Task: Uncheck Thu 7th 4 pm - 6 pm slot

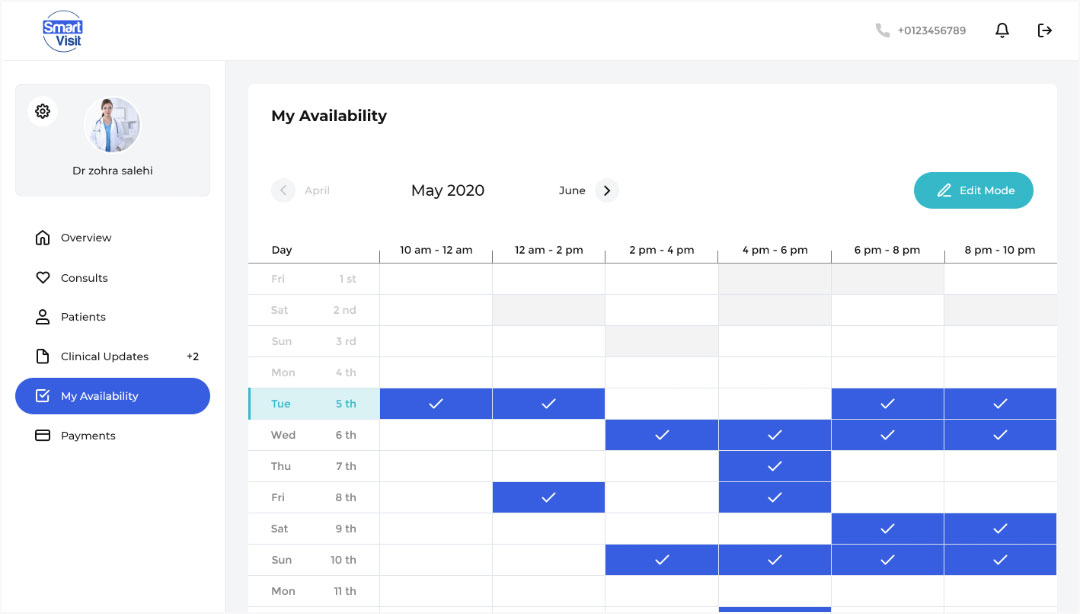Action: (x=775, y=466)
